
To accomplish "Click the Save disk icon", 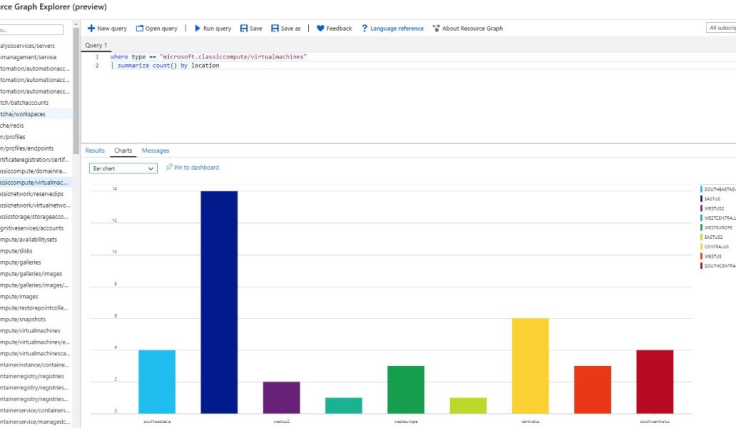I will (x=244, y=29).
